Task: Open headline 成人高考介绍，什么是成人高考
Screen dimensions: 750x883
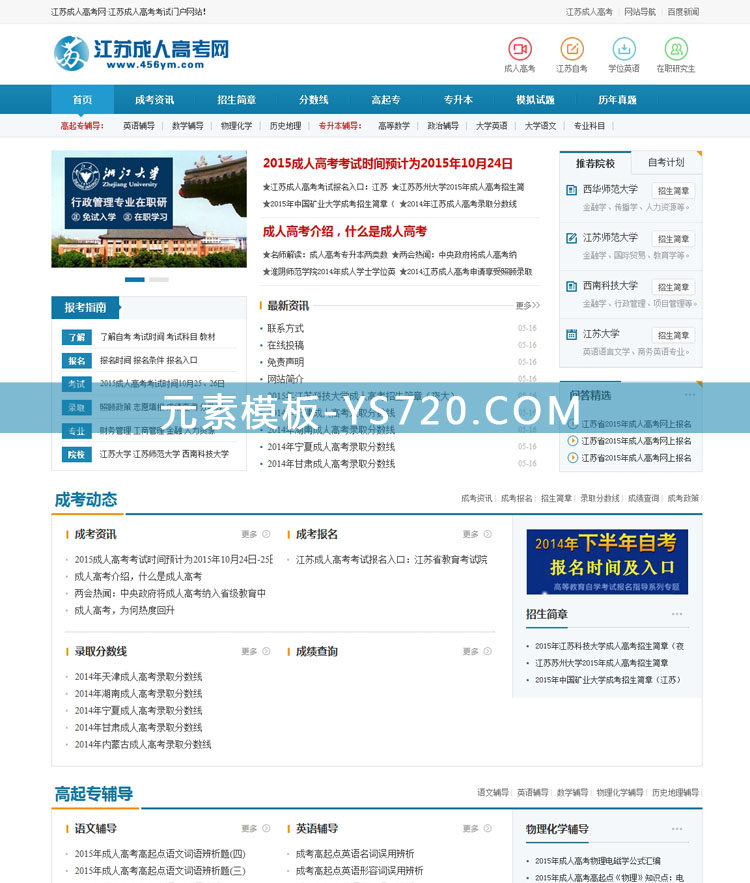Action: pos(345,231)
